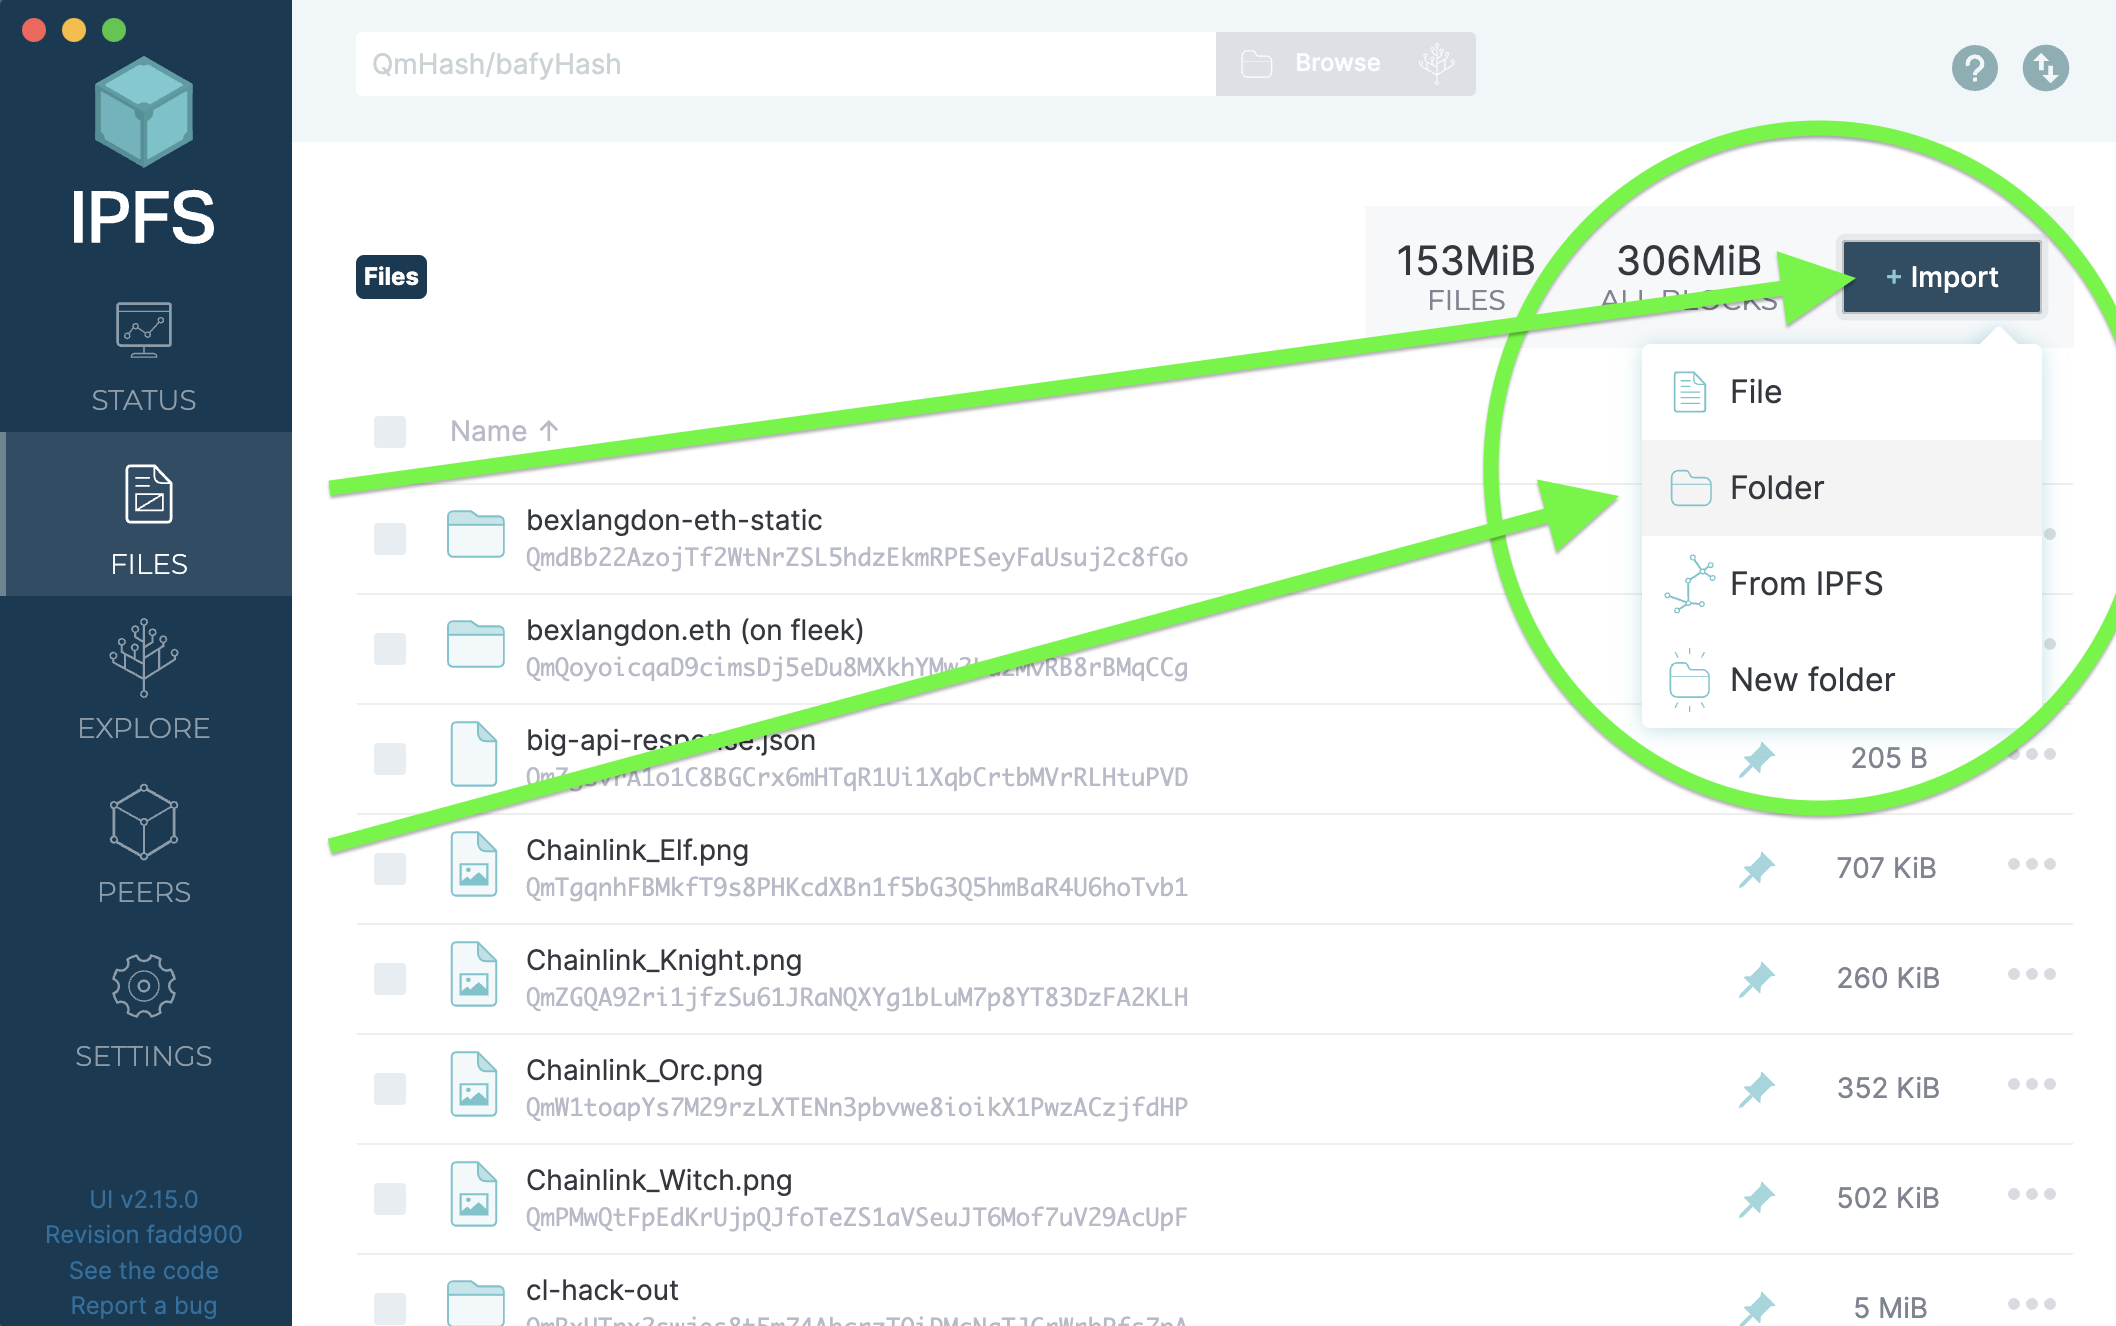The width and height of the screenshot is (2116, 1326).
Task: Click pin icon for Chainlink_Orc.png
Action: (x=1756, y=1088)
